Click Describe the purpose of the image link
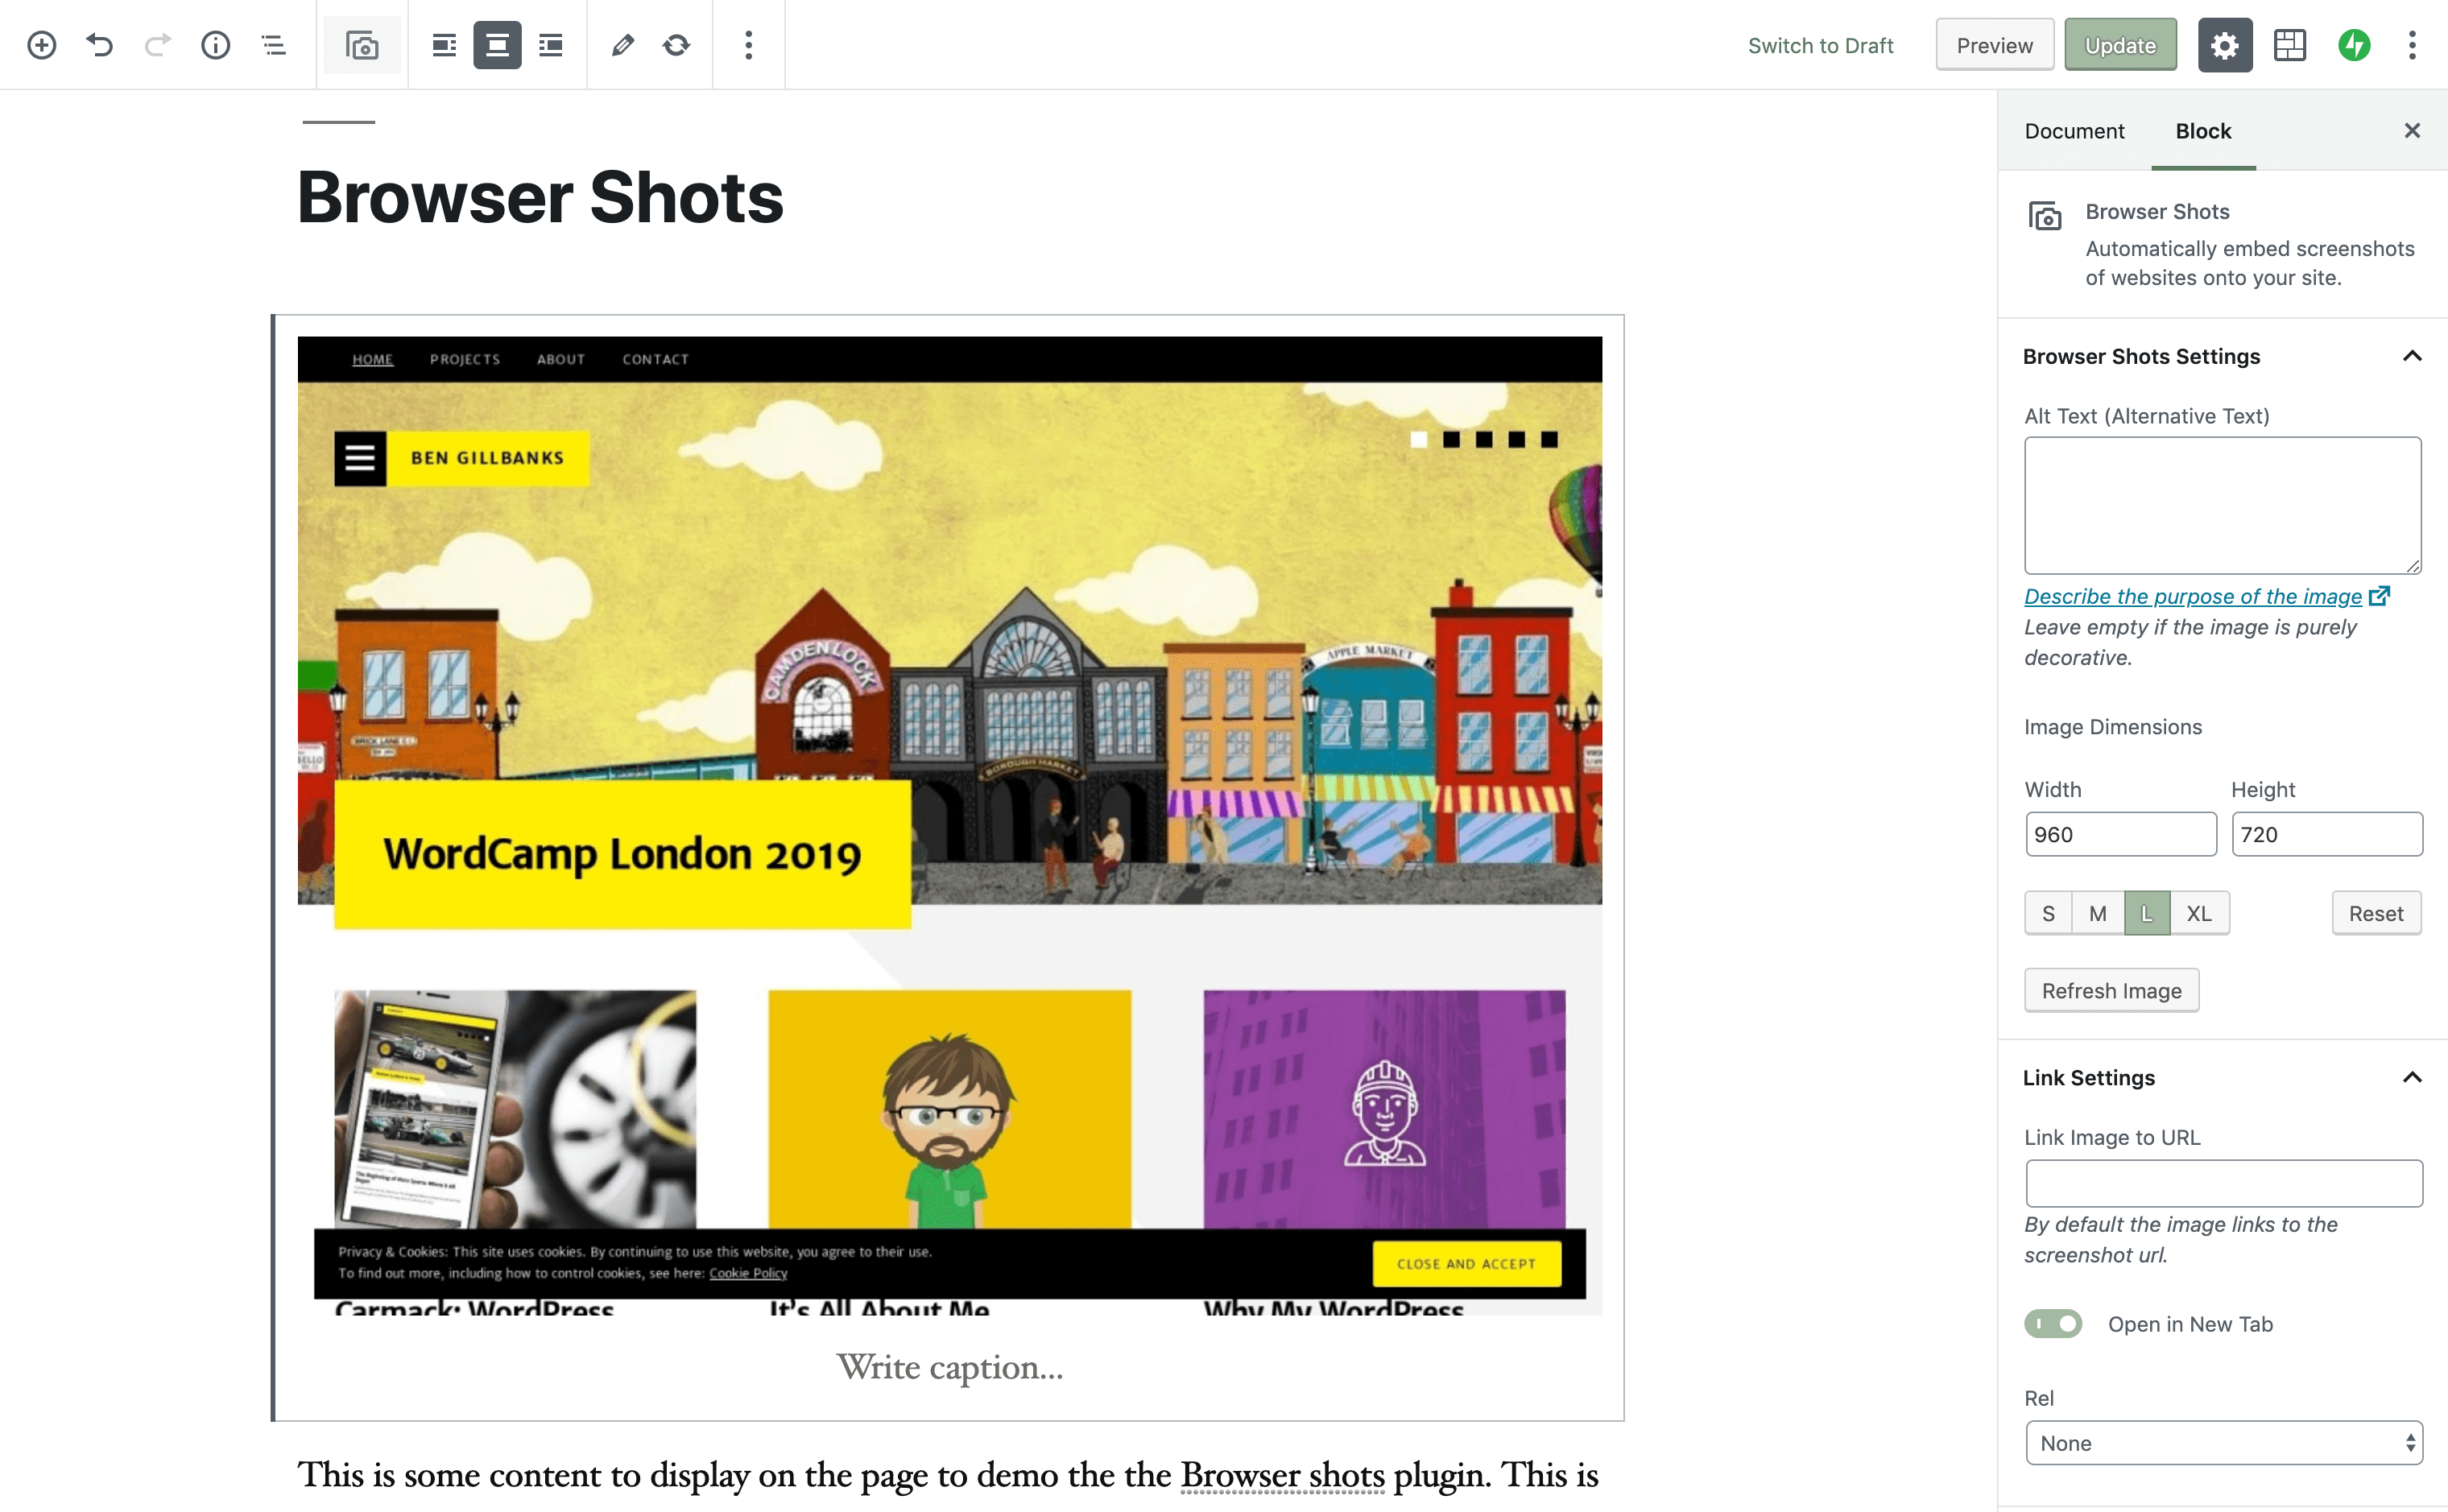The image size is (2448, 1512). pos(2193,596)
